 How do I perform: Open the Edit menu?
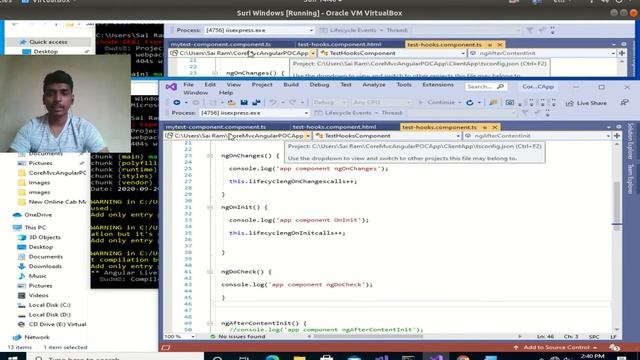[210, 84]
